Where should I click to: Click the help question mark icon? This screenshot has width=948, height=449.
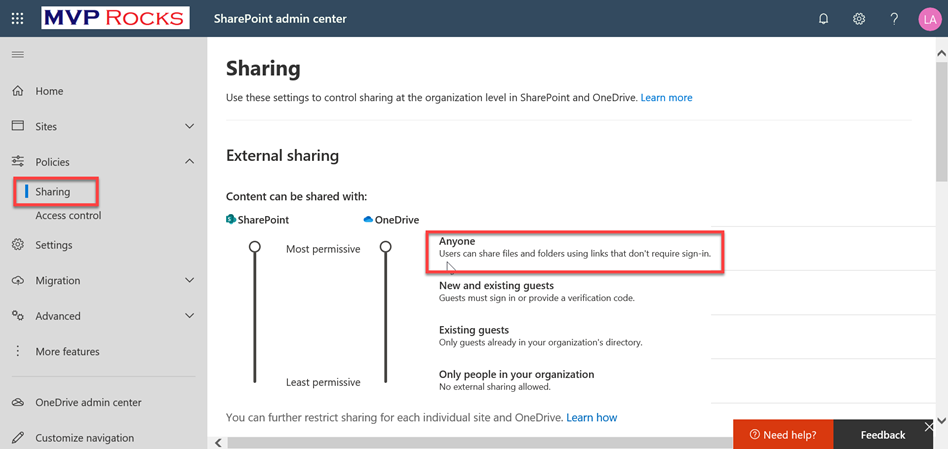894,18
